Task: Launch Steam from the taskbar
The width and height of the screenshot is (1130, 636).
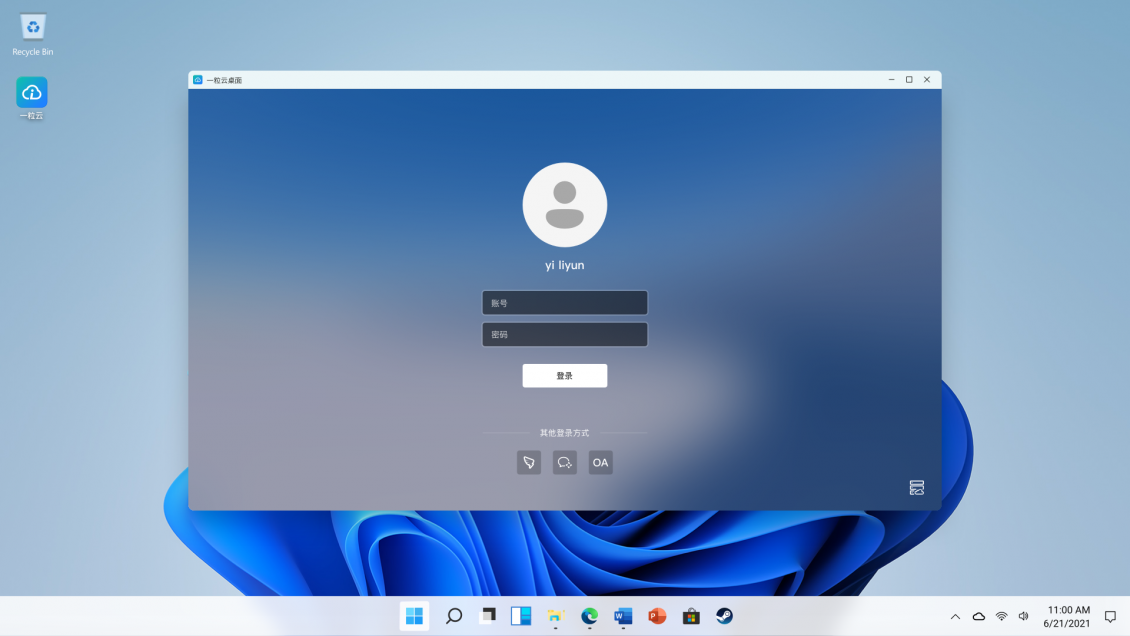Action: [724, 616]
